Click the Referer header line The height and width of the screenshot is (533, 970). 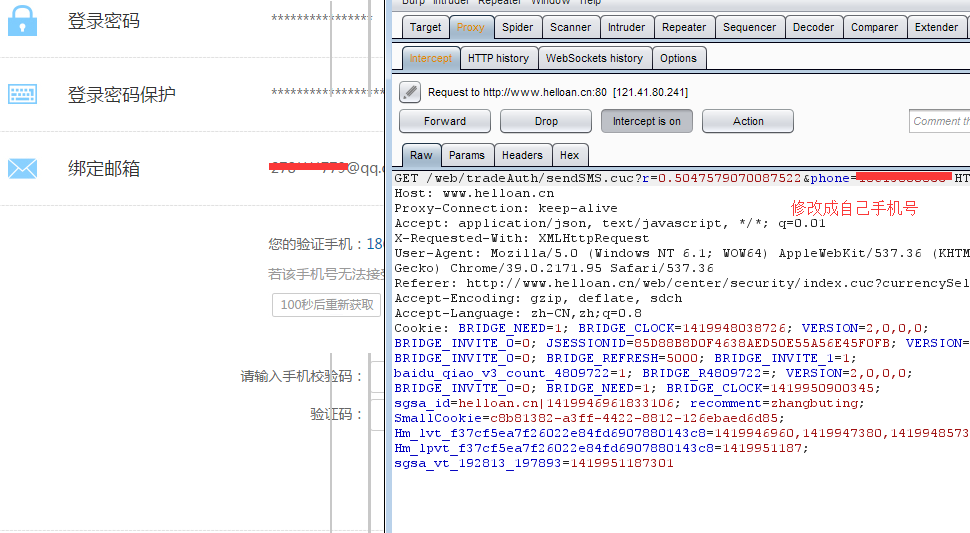[682, 283]
